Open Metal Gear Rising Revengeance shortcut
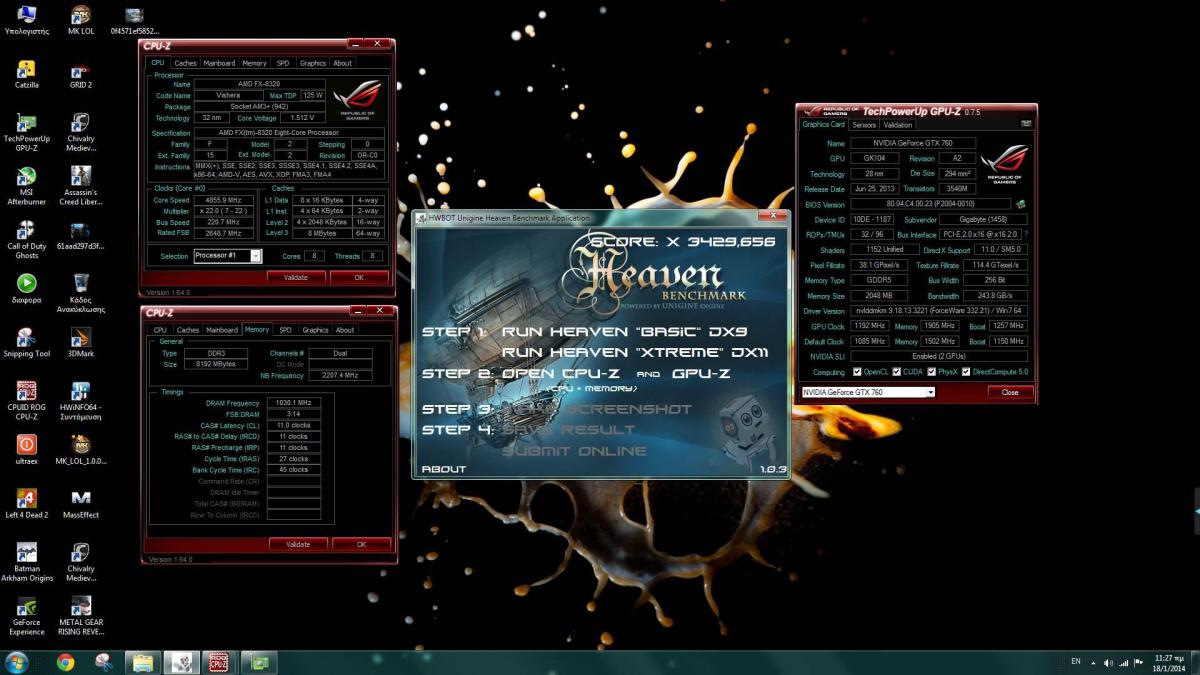 (80, 616)
